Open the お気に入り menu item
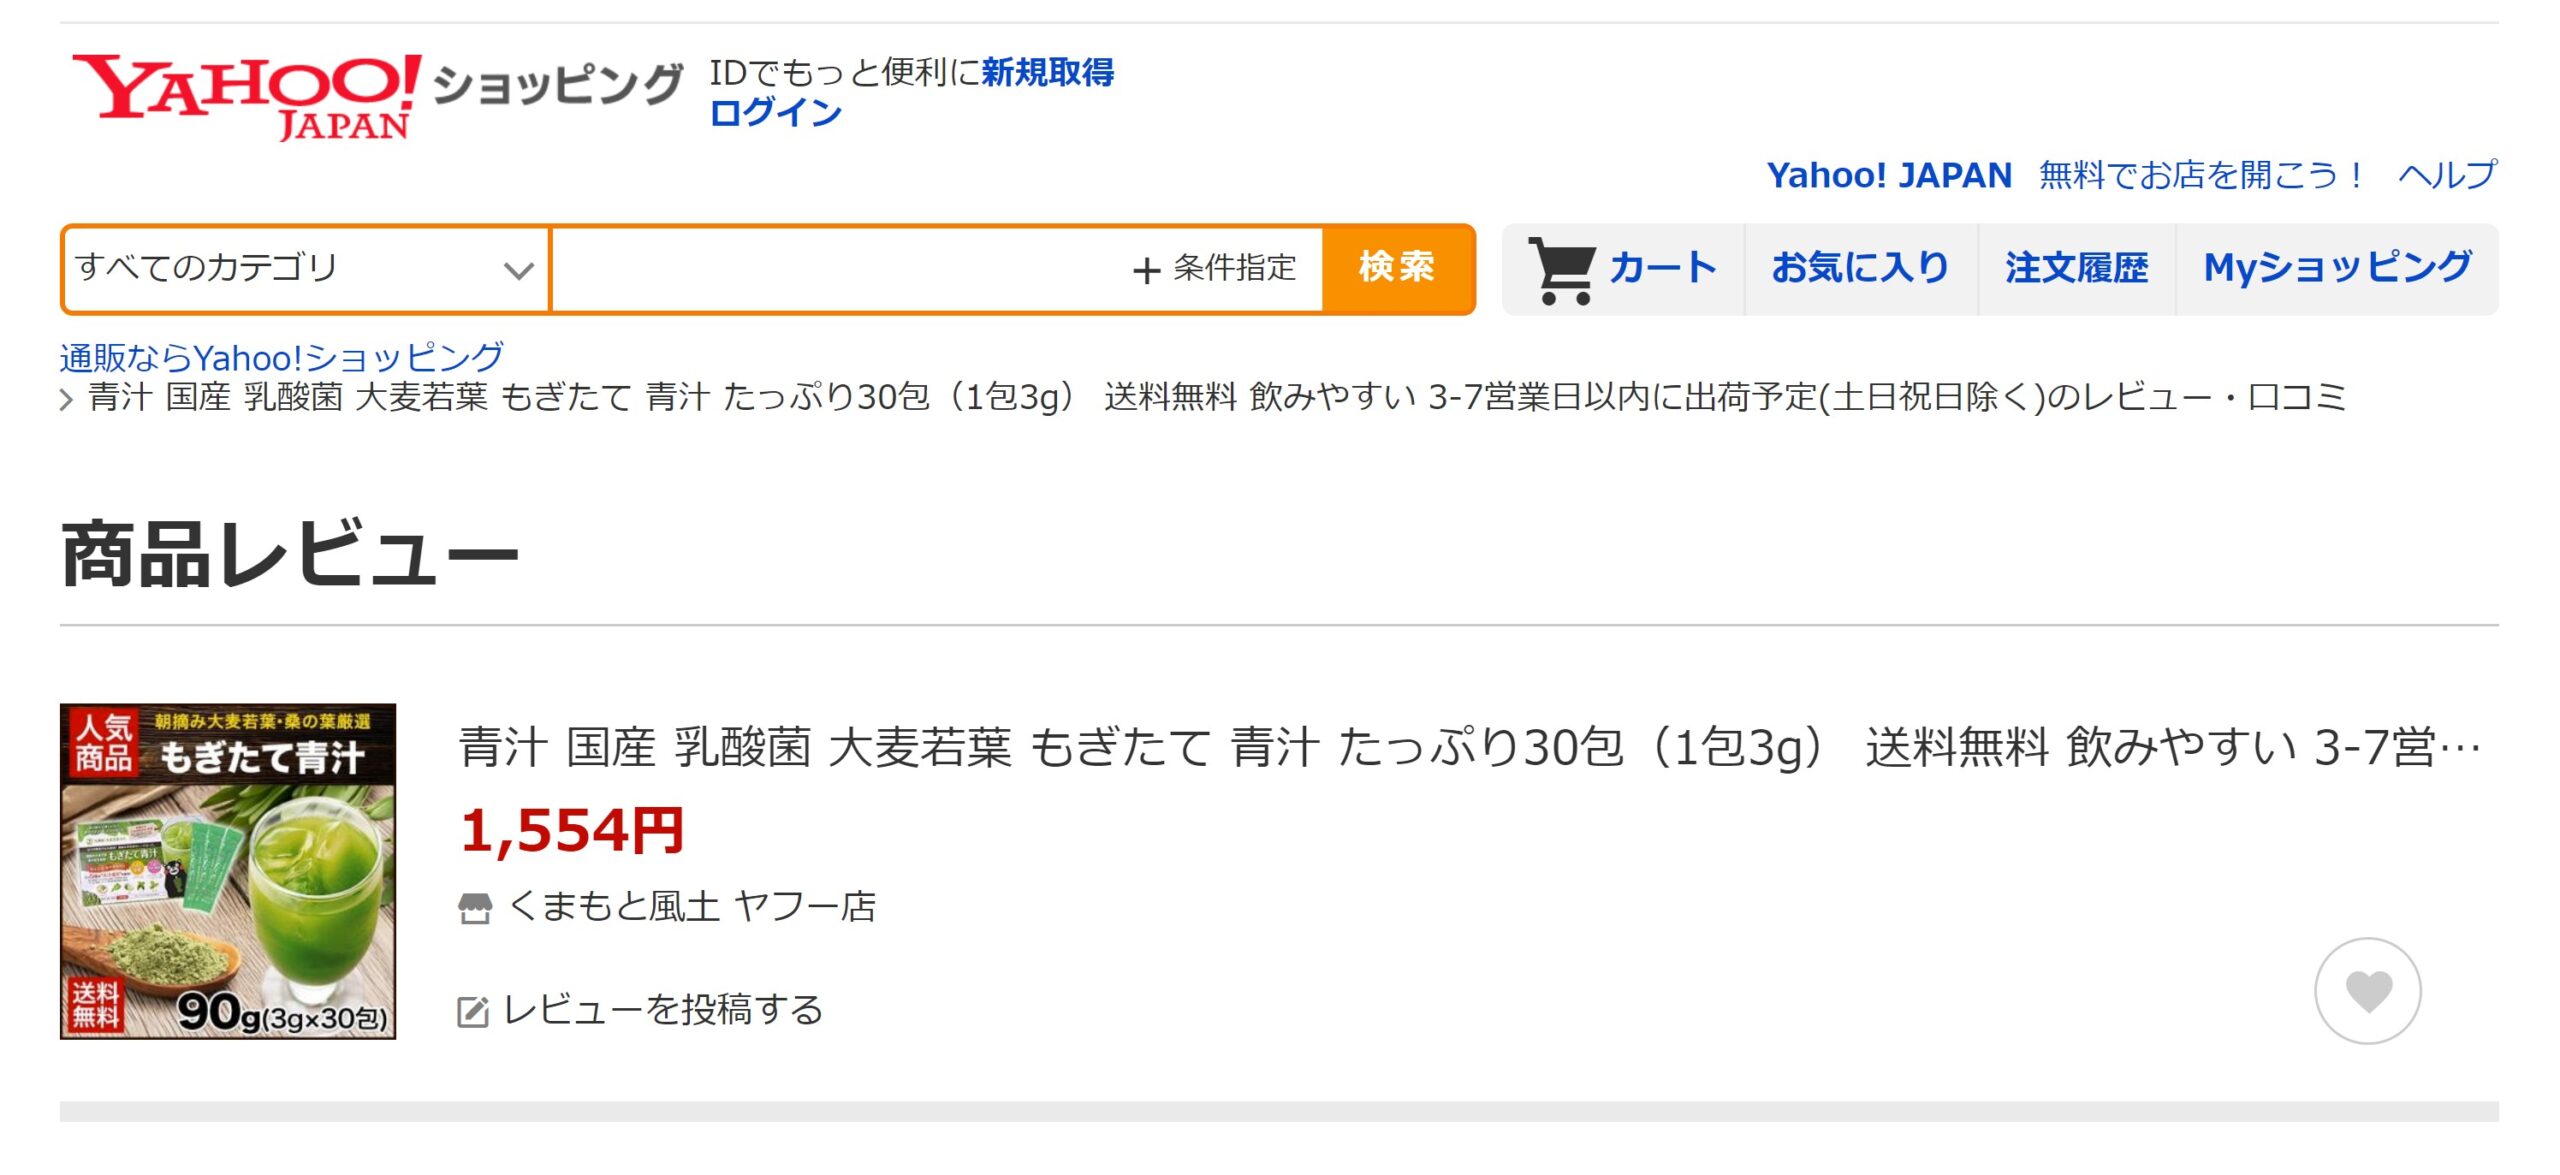 1860,268
